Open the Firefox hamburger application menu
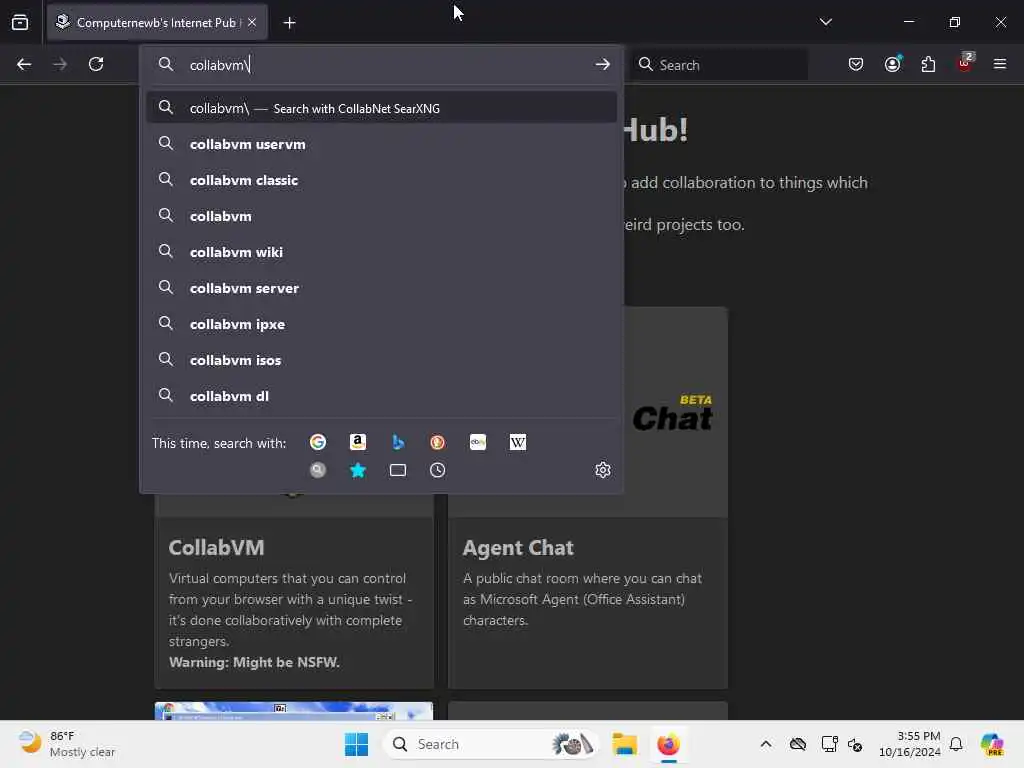1024x768 pixels. pyautogui.click(x=999, y=64)
